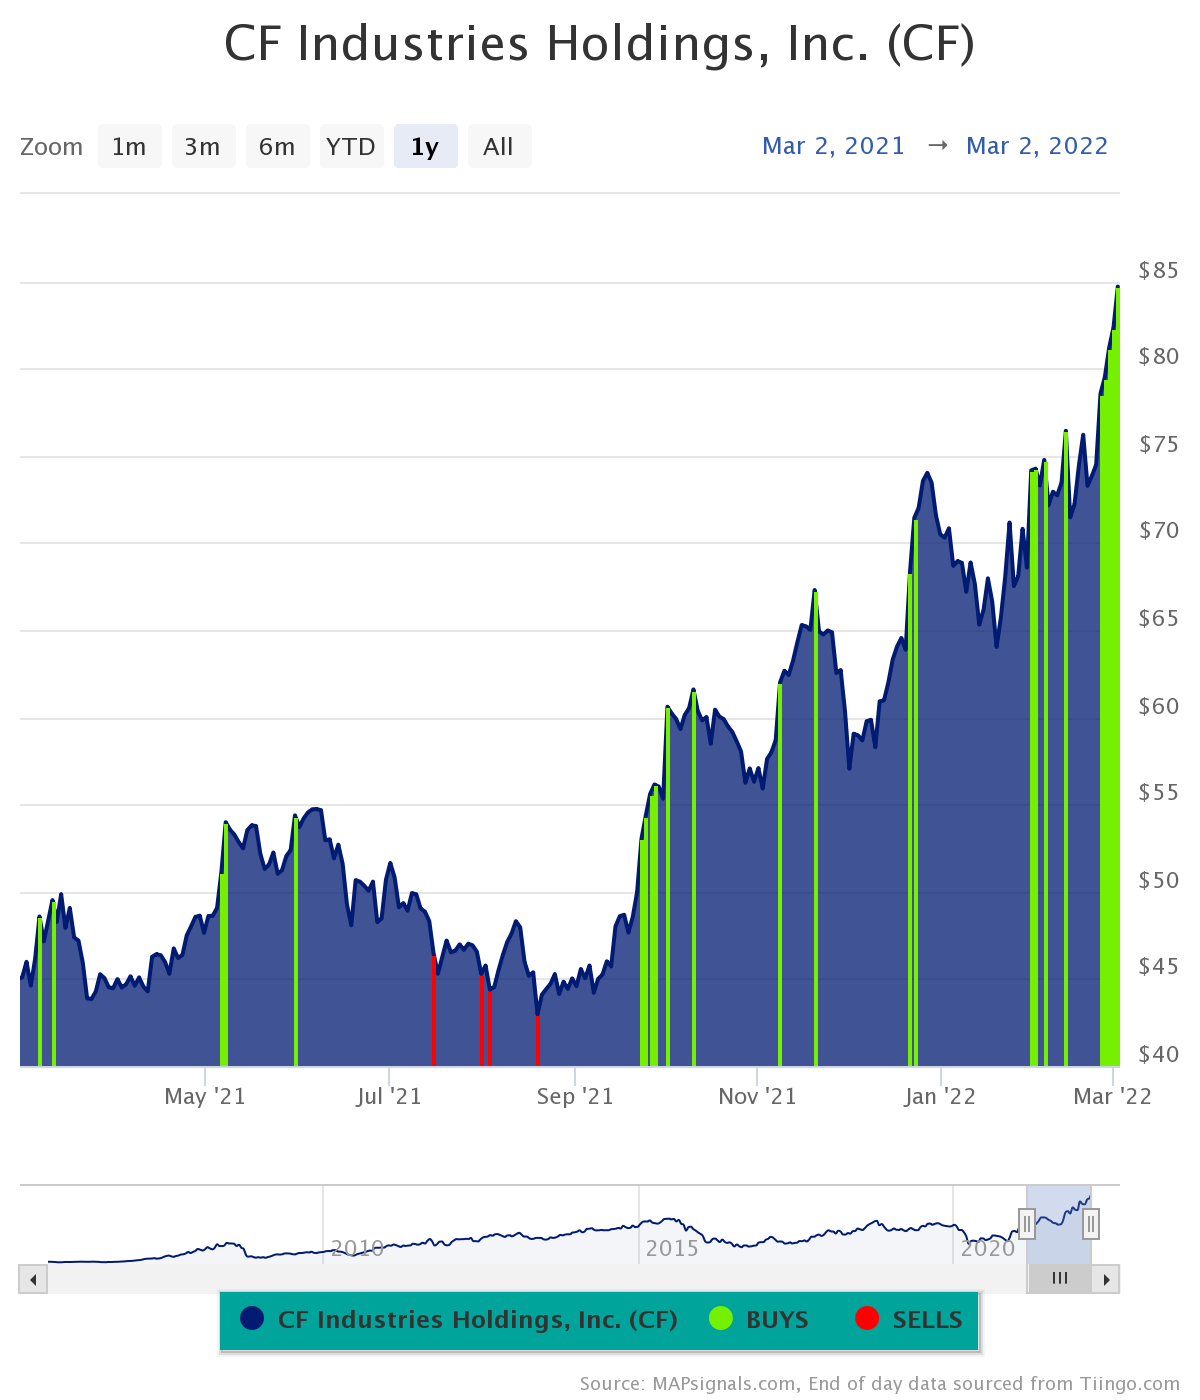
Task: Show All data range
Action: coord(499,147)
